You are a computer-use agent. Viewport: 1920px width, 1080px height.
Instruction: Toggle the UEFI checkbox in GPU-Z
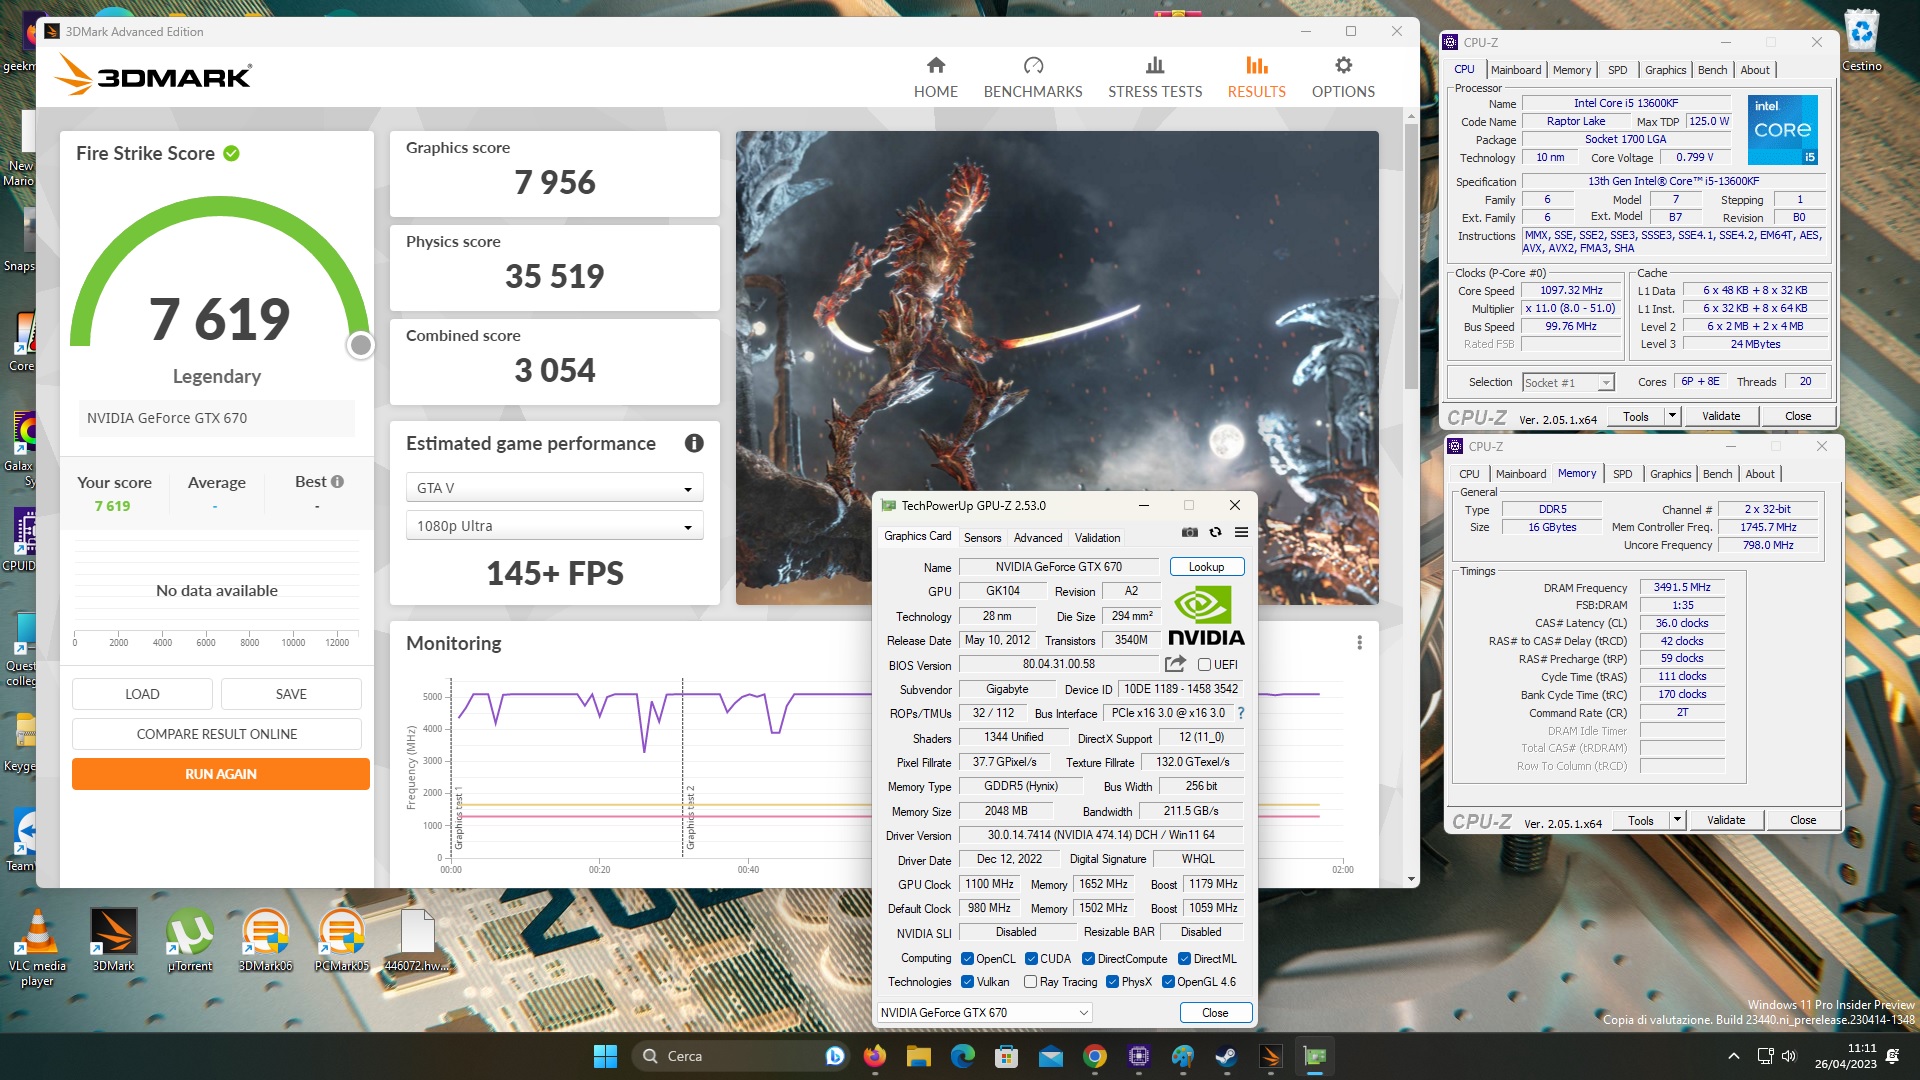click(x=1204, y=665)
